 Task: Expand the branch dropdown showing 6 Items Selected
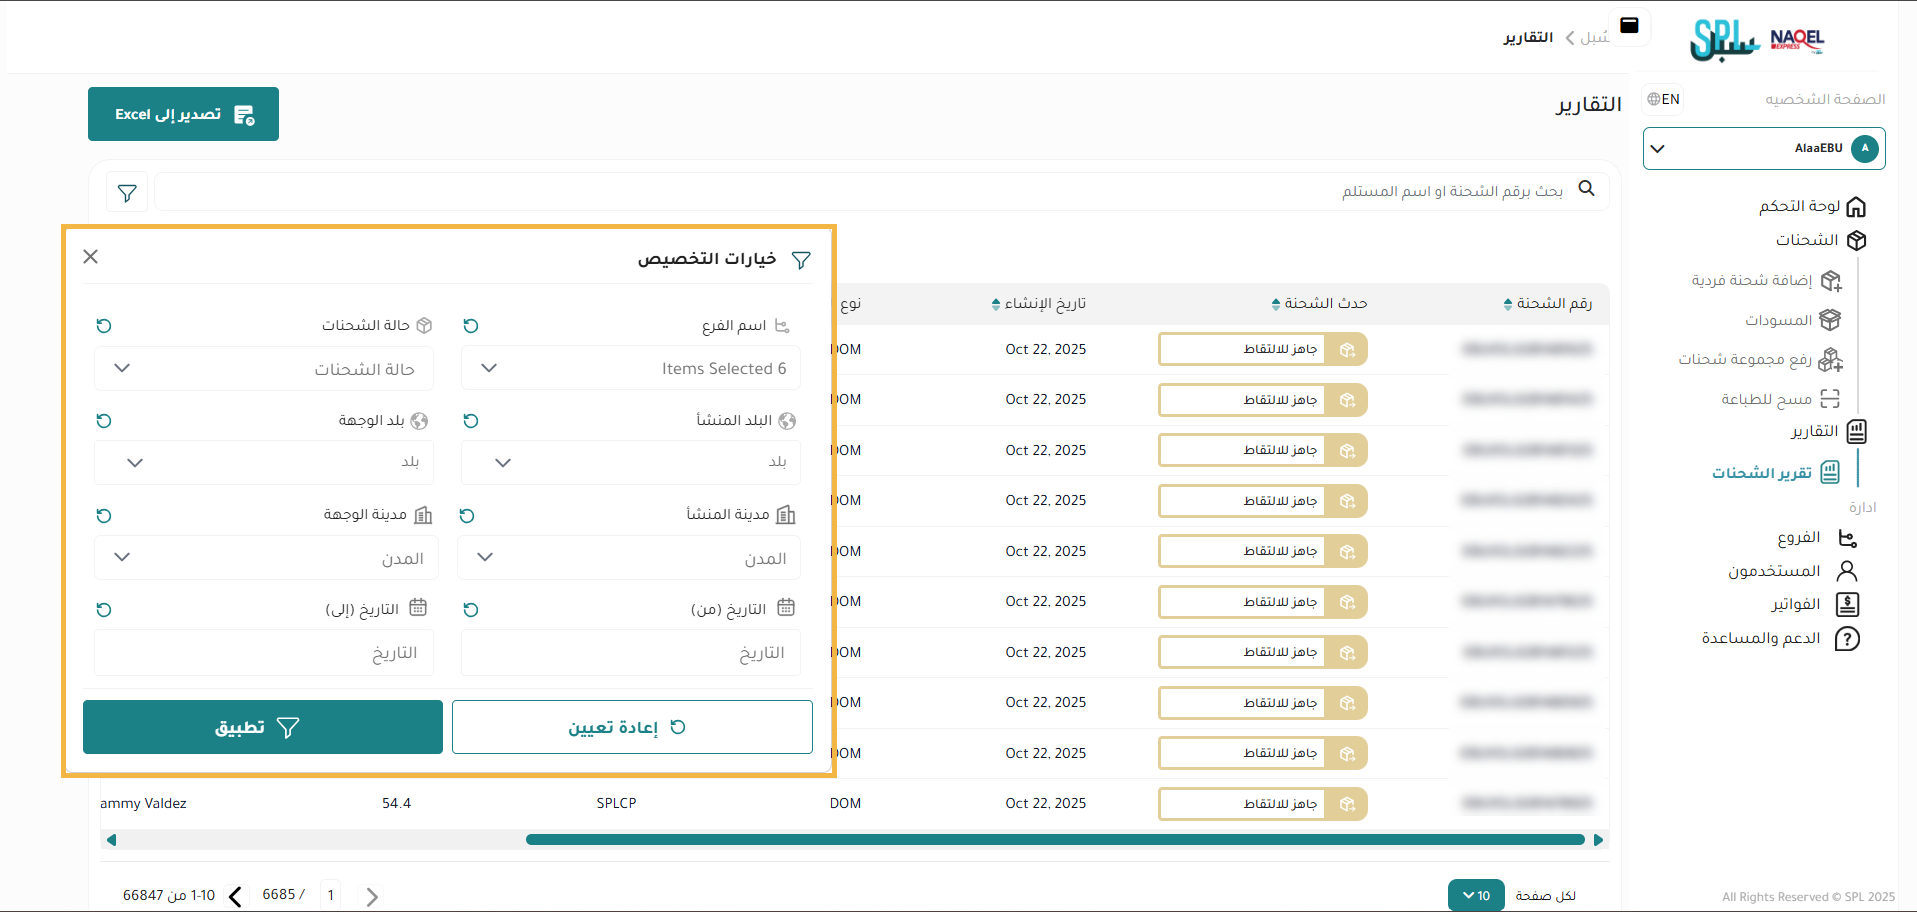click(630, 369)
